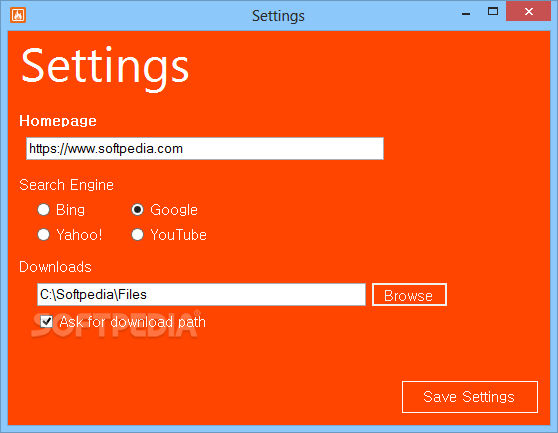The height and width of the screenshot is (433, 558).
Task: Save Settings with the bottom button
Action: pos(470,397)
